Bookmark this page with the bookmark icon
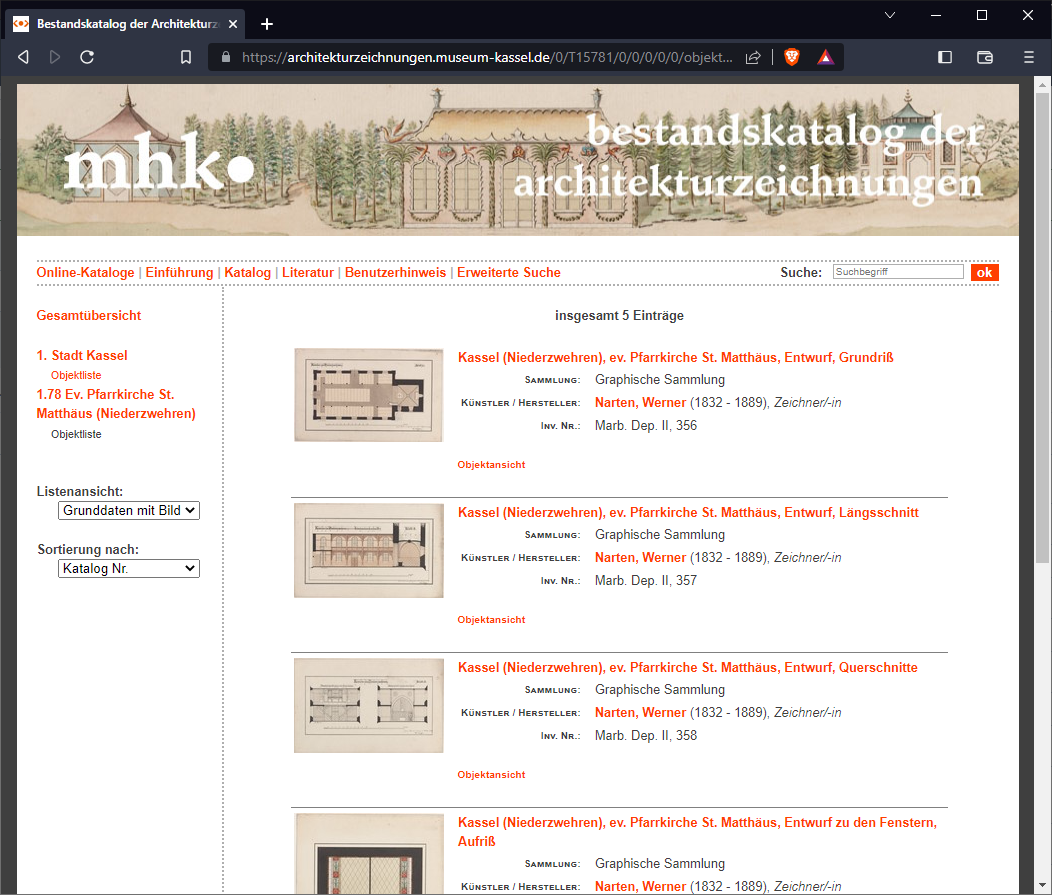Image resolution: width=1052 pixels, height=895 pixels. pos(186,57)
